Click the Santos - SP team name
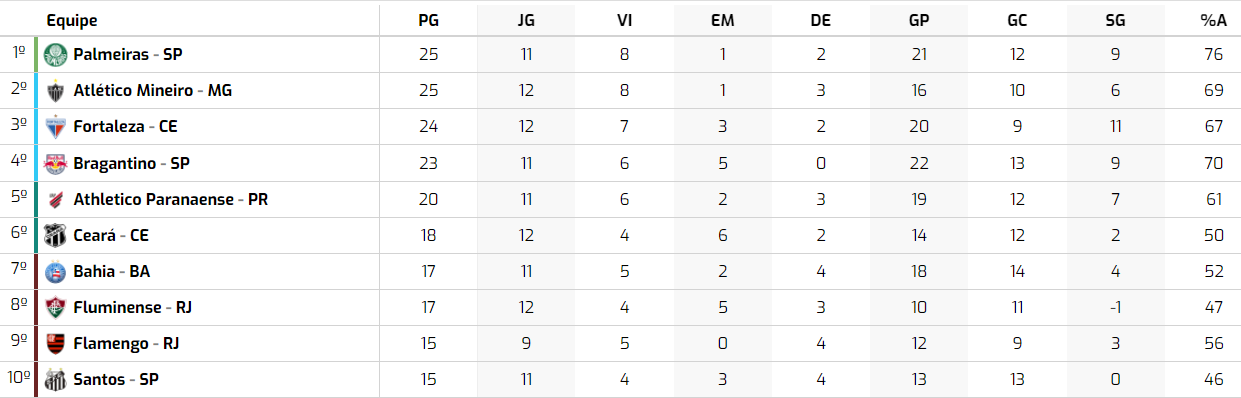Viewport: 1241px width, 398px height. point(116,379)
